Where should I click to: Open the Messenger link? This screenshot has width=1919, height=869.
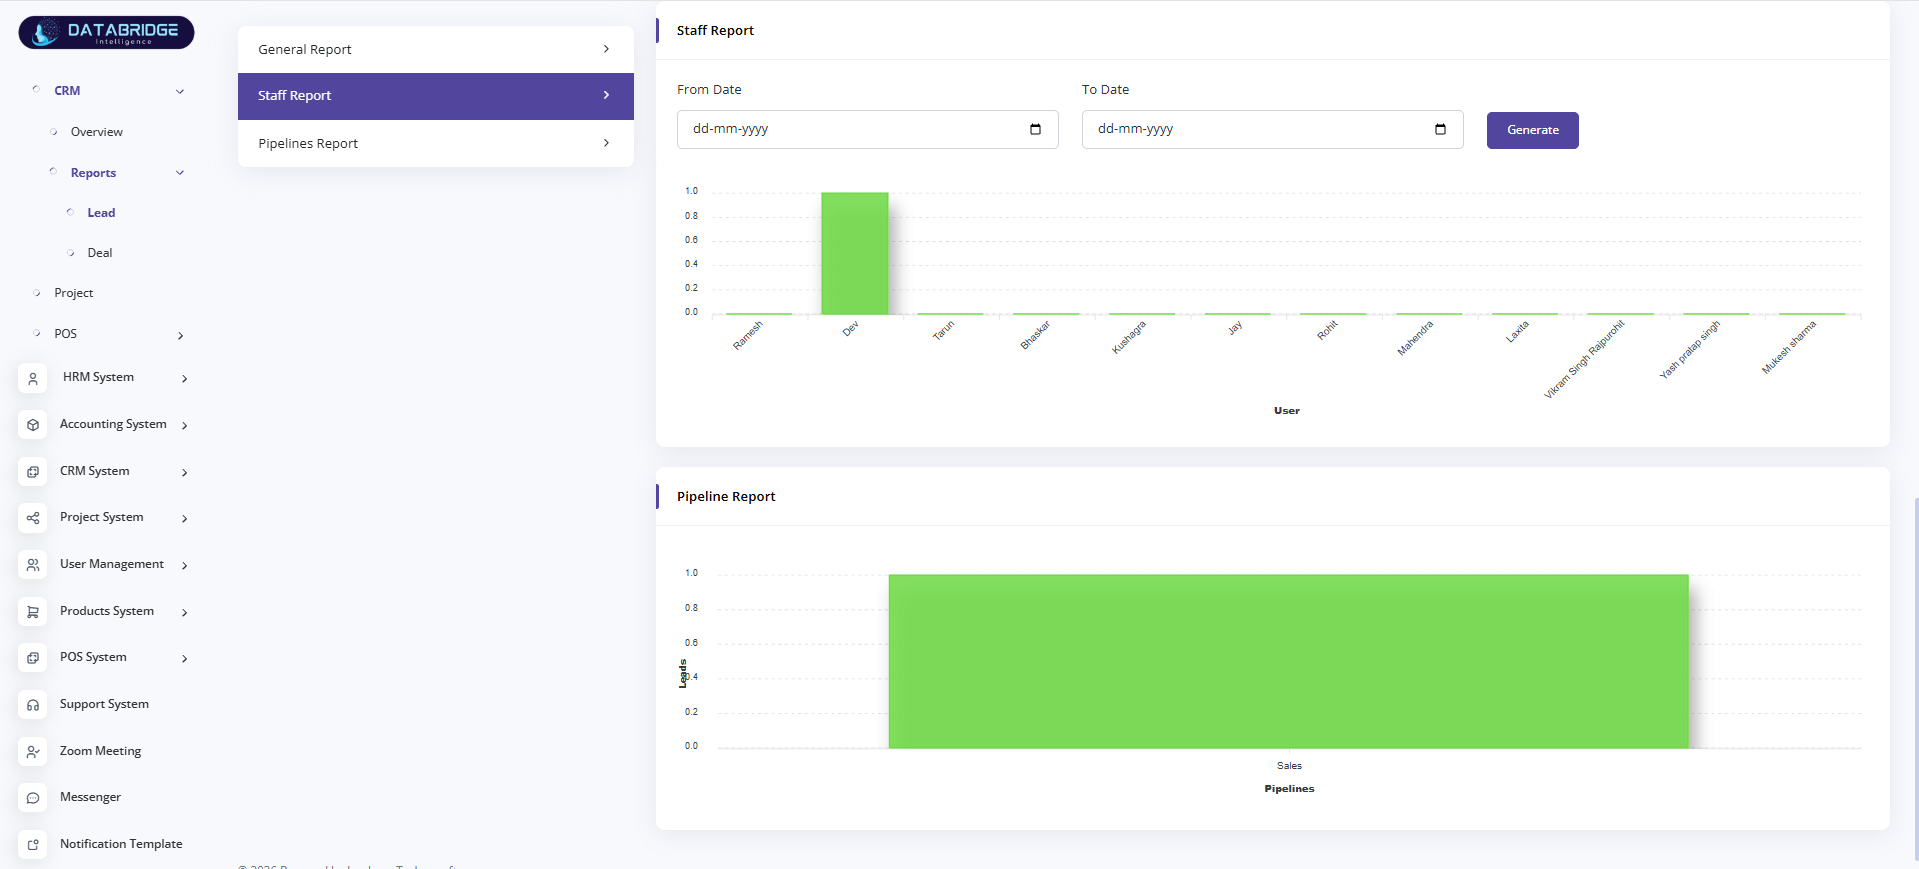click(x=90, y=797)
